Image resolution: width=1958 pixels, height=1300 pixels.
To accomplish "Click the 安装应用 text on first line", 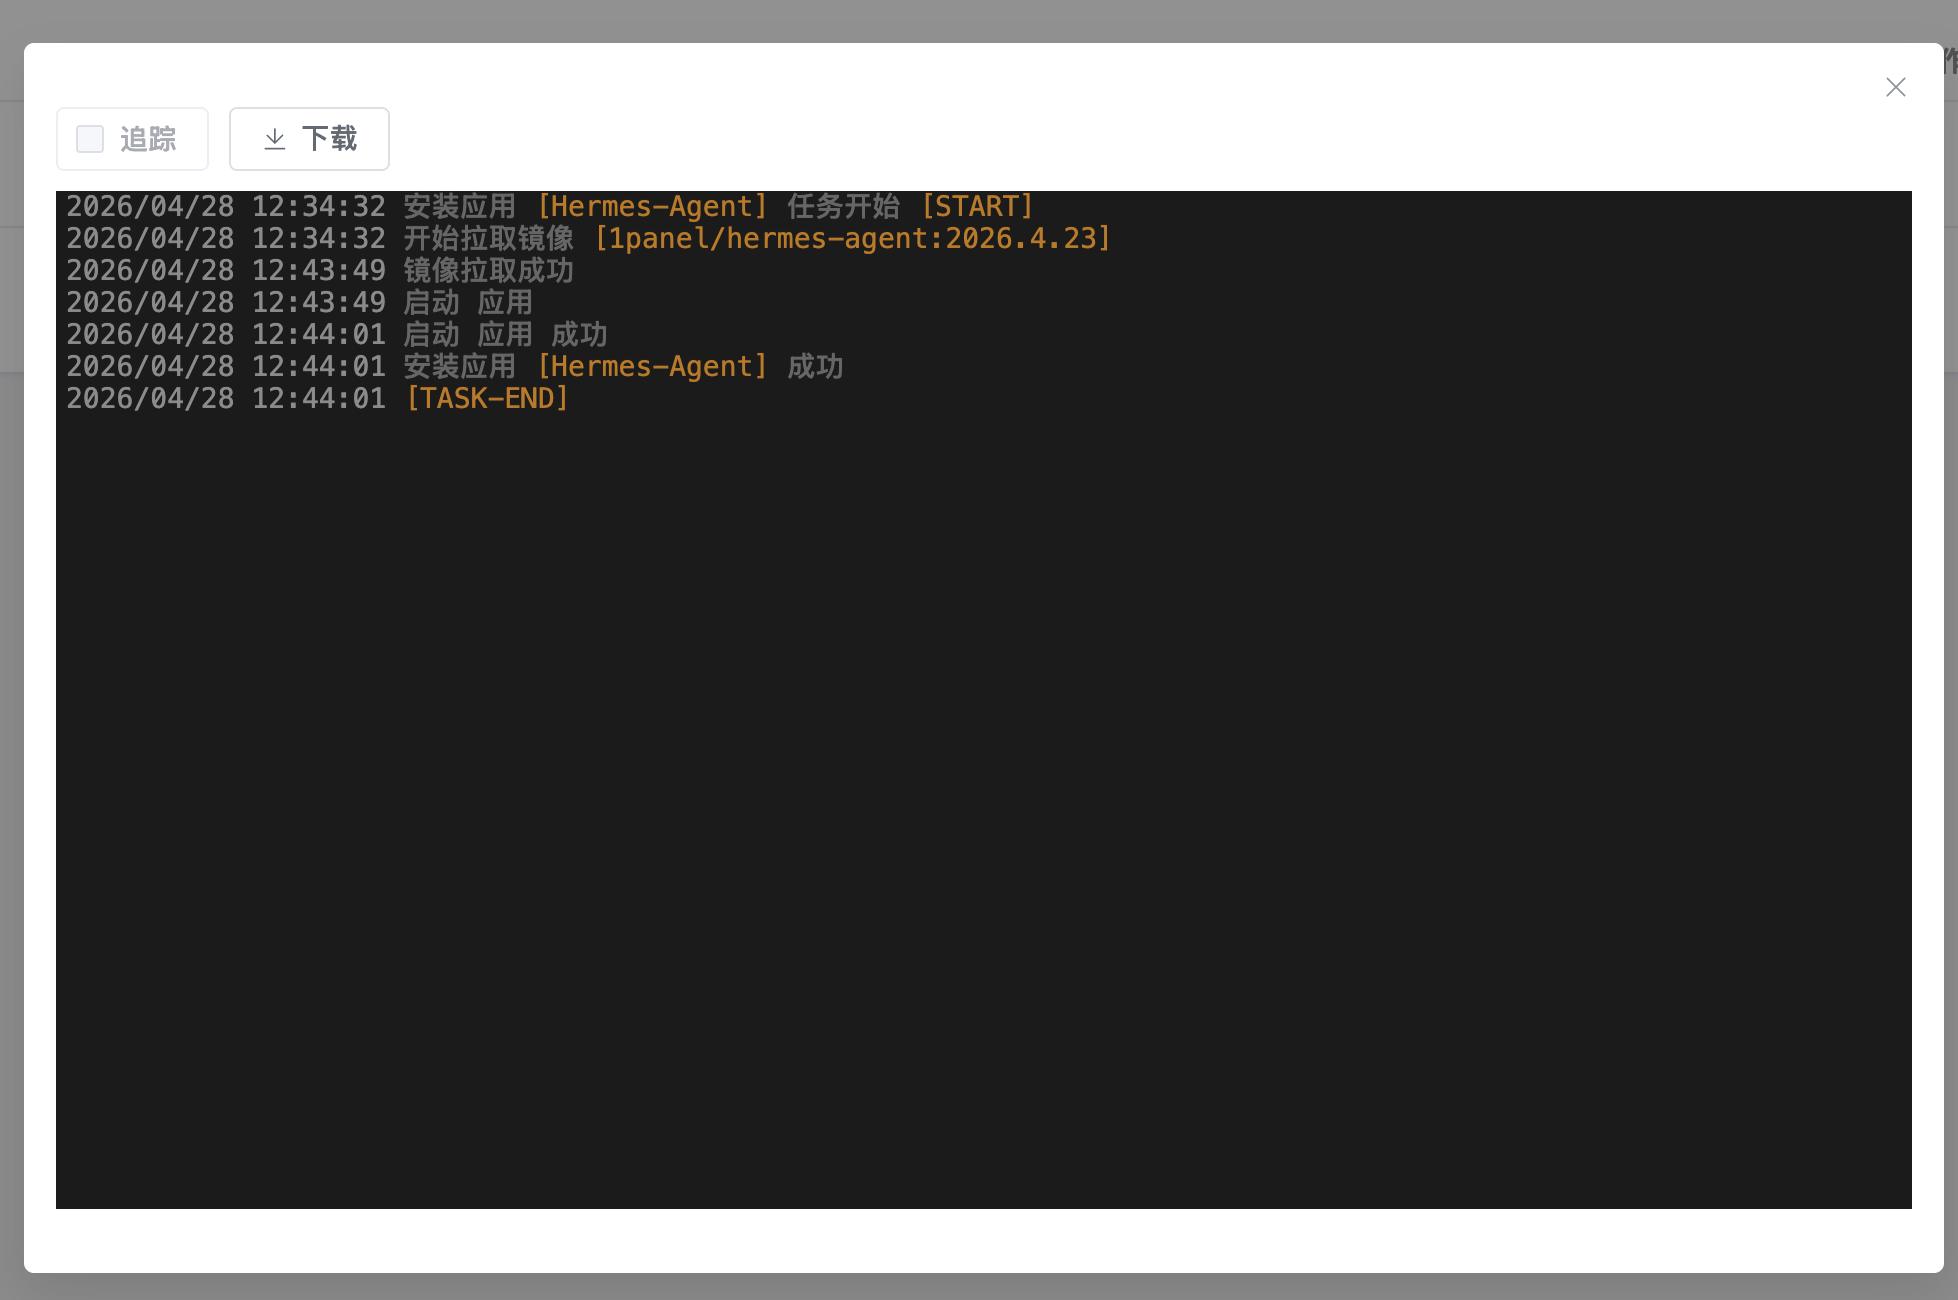I will pos(459,207).
